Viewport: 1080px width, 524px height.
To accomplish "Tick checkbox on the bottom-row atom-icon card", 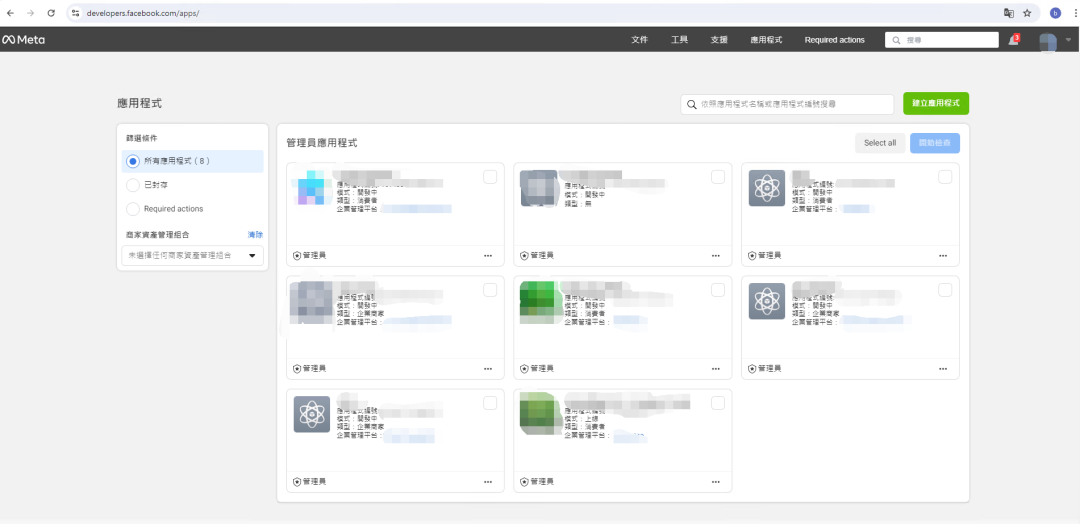I will (490, 404).
